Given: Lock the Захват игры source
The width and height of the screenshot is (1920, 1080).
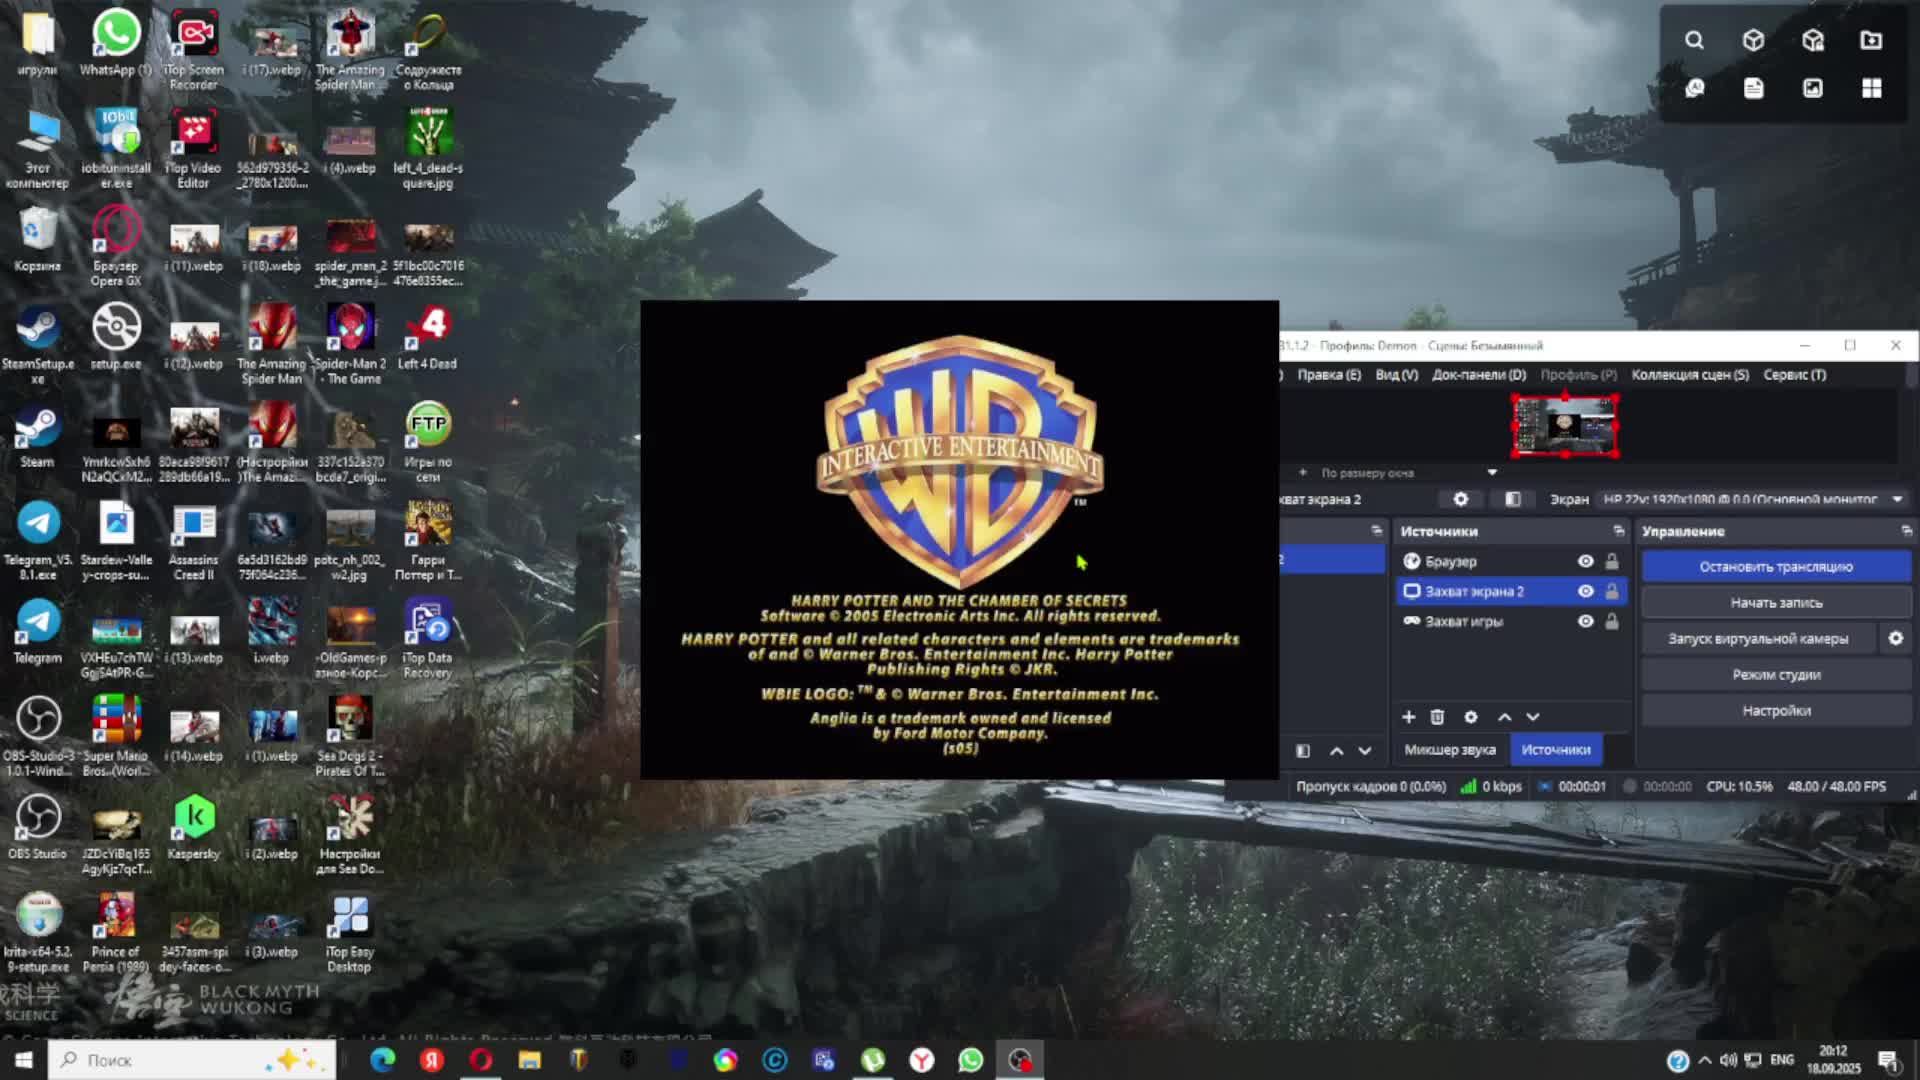Looking at the screenshot, I should point(1612,620).
